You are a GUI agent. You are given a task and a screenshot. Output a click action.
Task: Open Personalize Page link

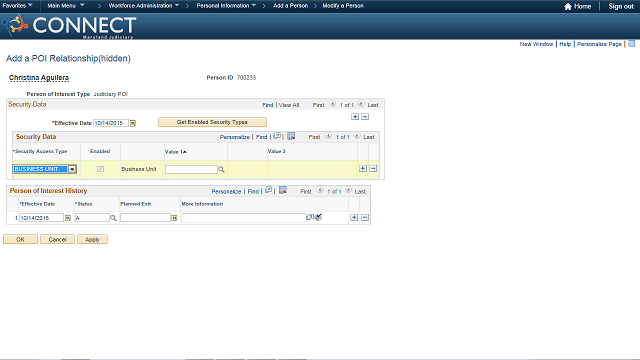point(599,44)
